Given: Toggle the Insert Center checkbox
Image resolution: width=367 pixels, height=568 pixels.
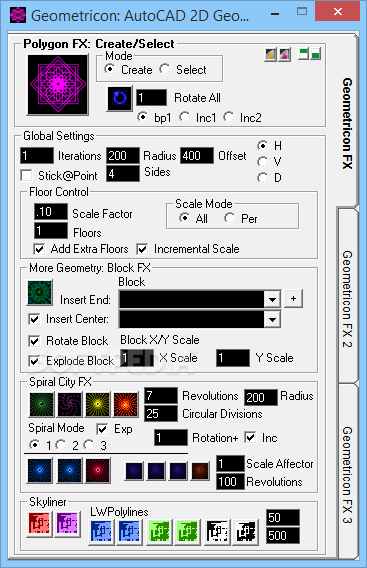Looking at the screenshot, I should point(34,319).
